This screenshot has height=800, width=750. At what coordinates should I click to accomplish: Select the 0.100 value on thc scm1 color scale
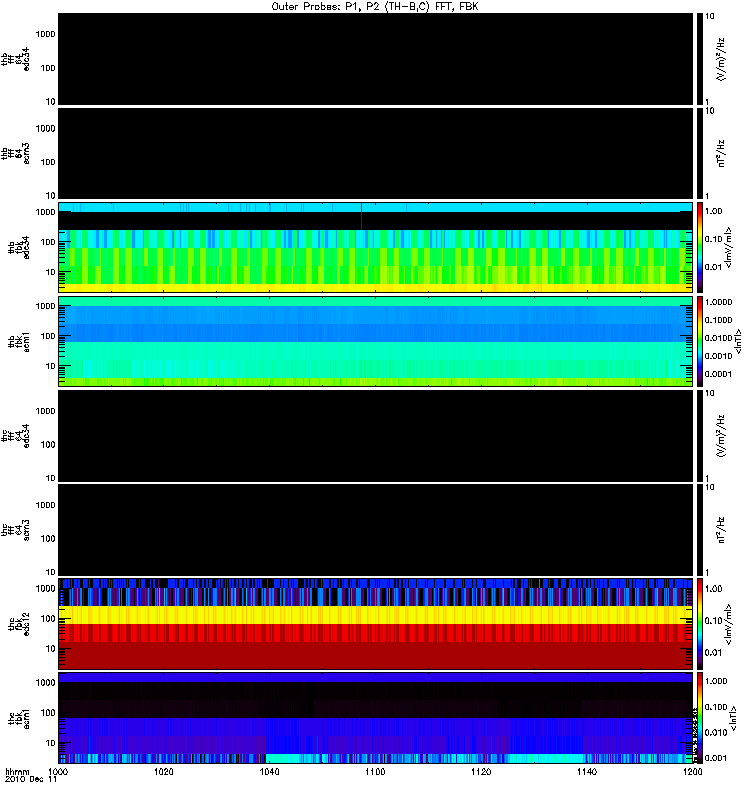(716, 707)
